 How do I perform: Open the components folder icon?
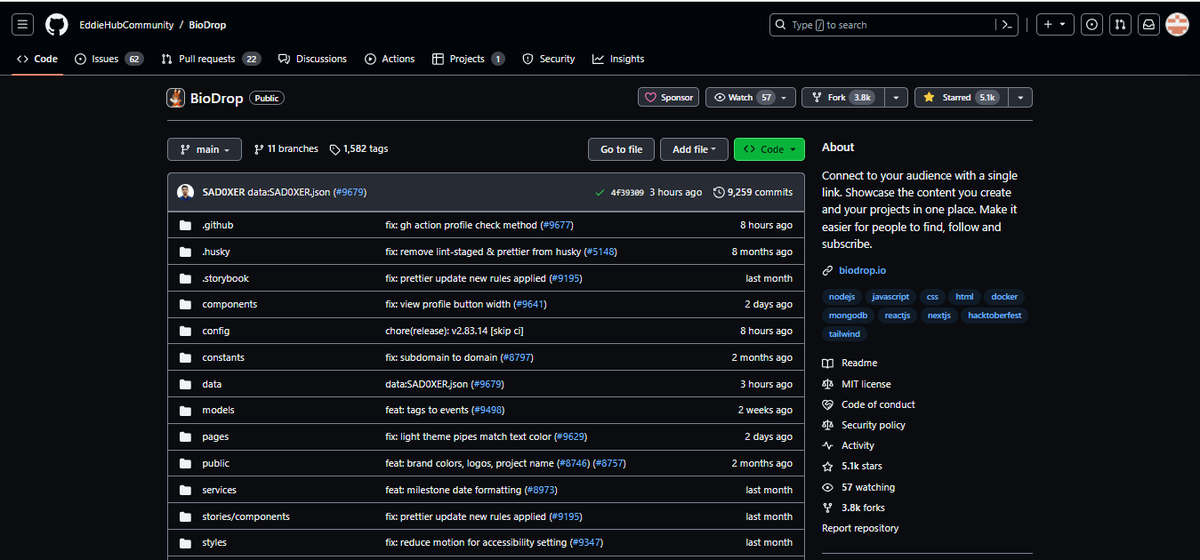coord(185,304)
